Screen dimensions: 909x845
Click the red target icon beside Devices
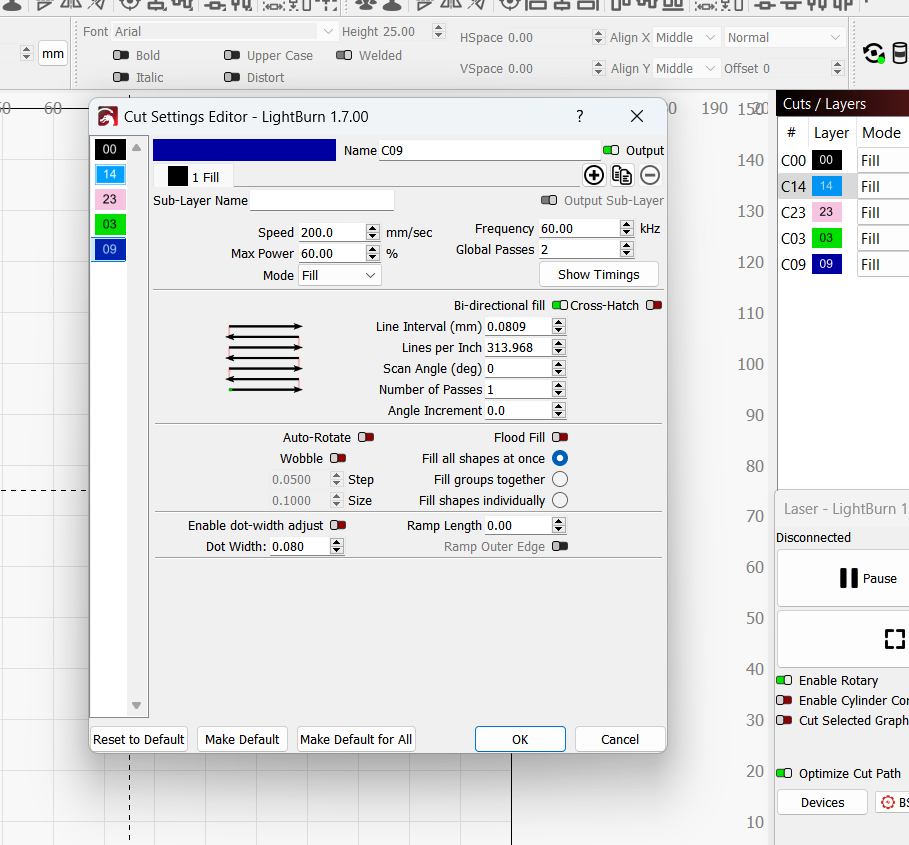click(x=888, y=802)
